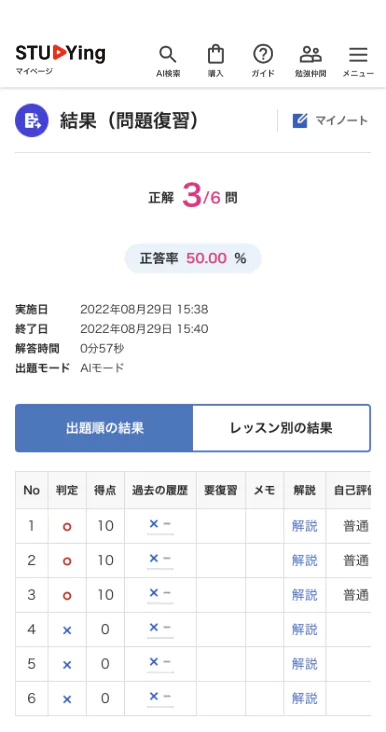The width and height of the screenshot is (386, 732).
Task: Open the ガイド help icon
Action: [263, 54]
